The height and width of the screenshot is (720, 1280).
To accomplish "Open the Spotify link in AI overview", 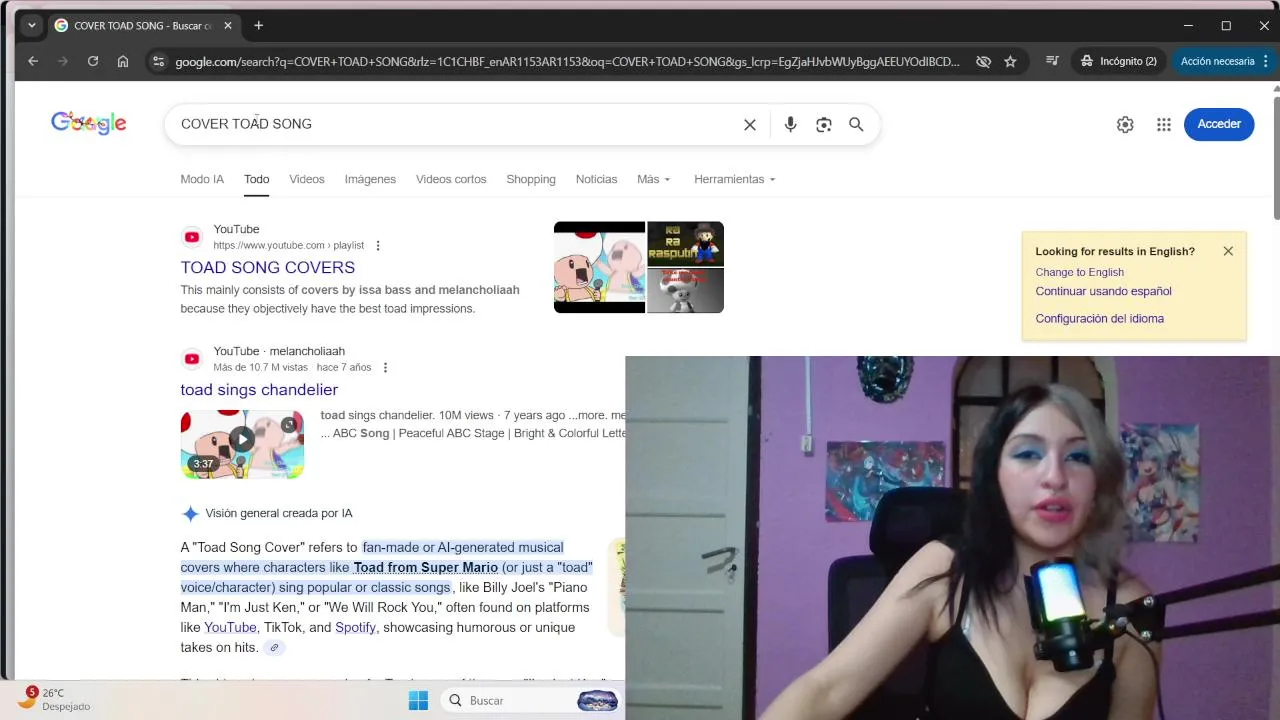I will point(355,627).
